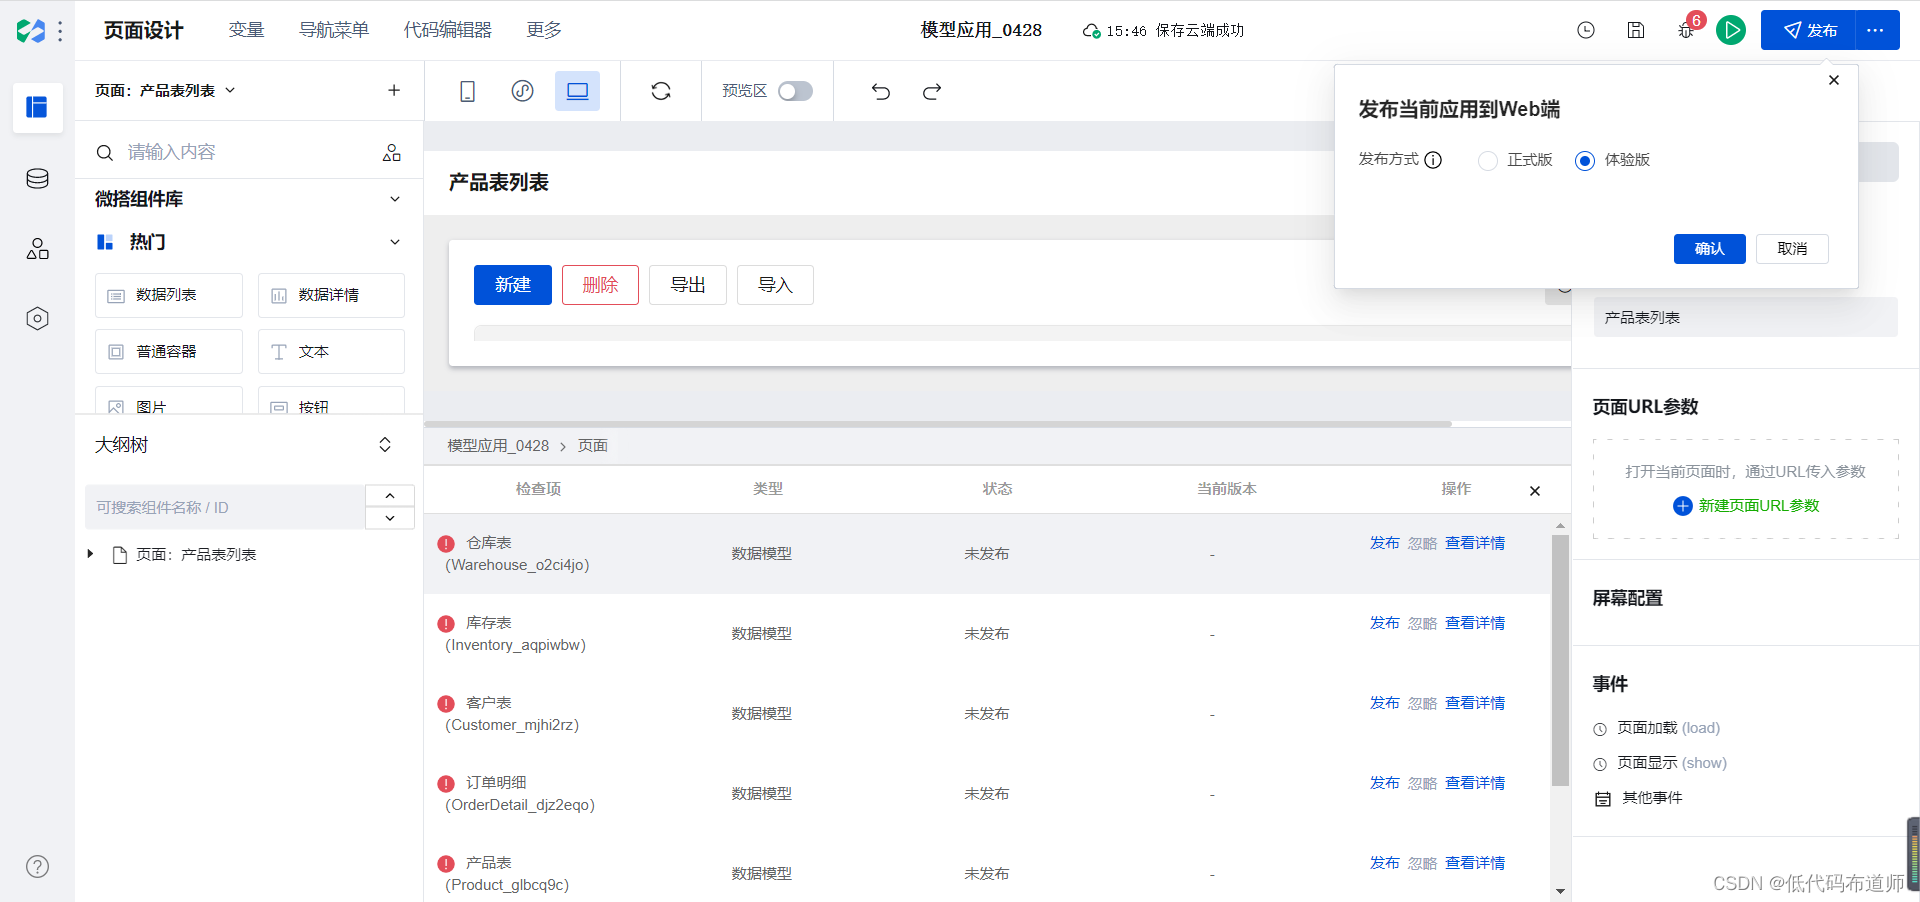Open the help question mark icon
The height and width of the screenshot is (902, 1920).
[37, 866]
